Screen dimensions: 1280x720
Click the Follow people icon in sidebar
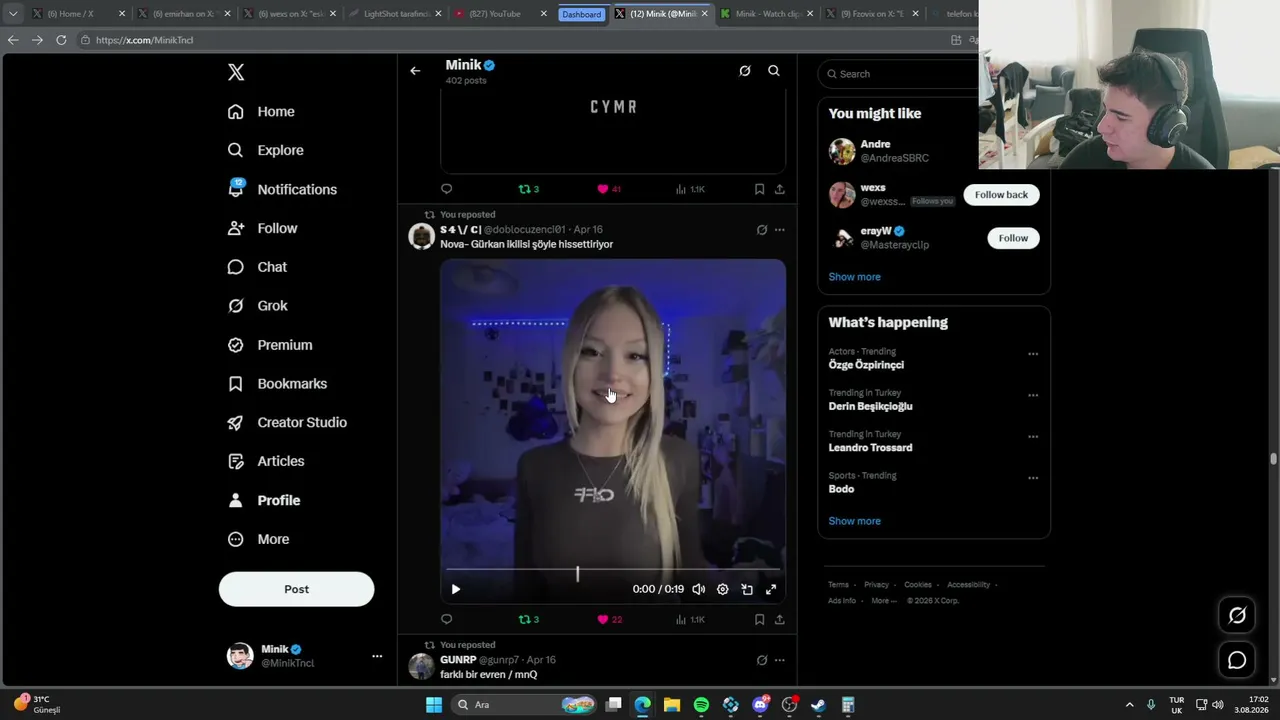click(236, 228)
